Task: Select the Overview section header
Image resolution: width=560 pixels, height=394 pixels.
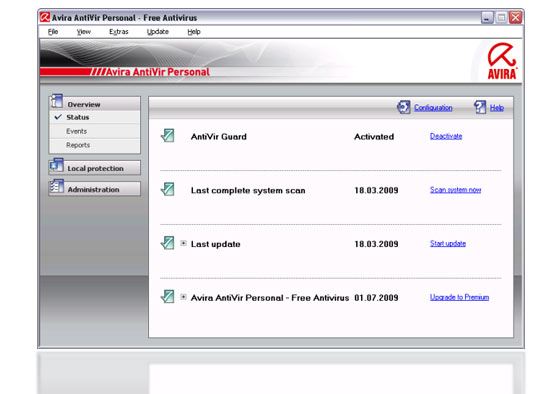Action: point(95,104)
